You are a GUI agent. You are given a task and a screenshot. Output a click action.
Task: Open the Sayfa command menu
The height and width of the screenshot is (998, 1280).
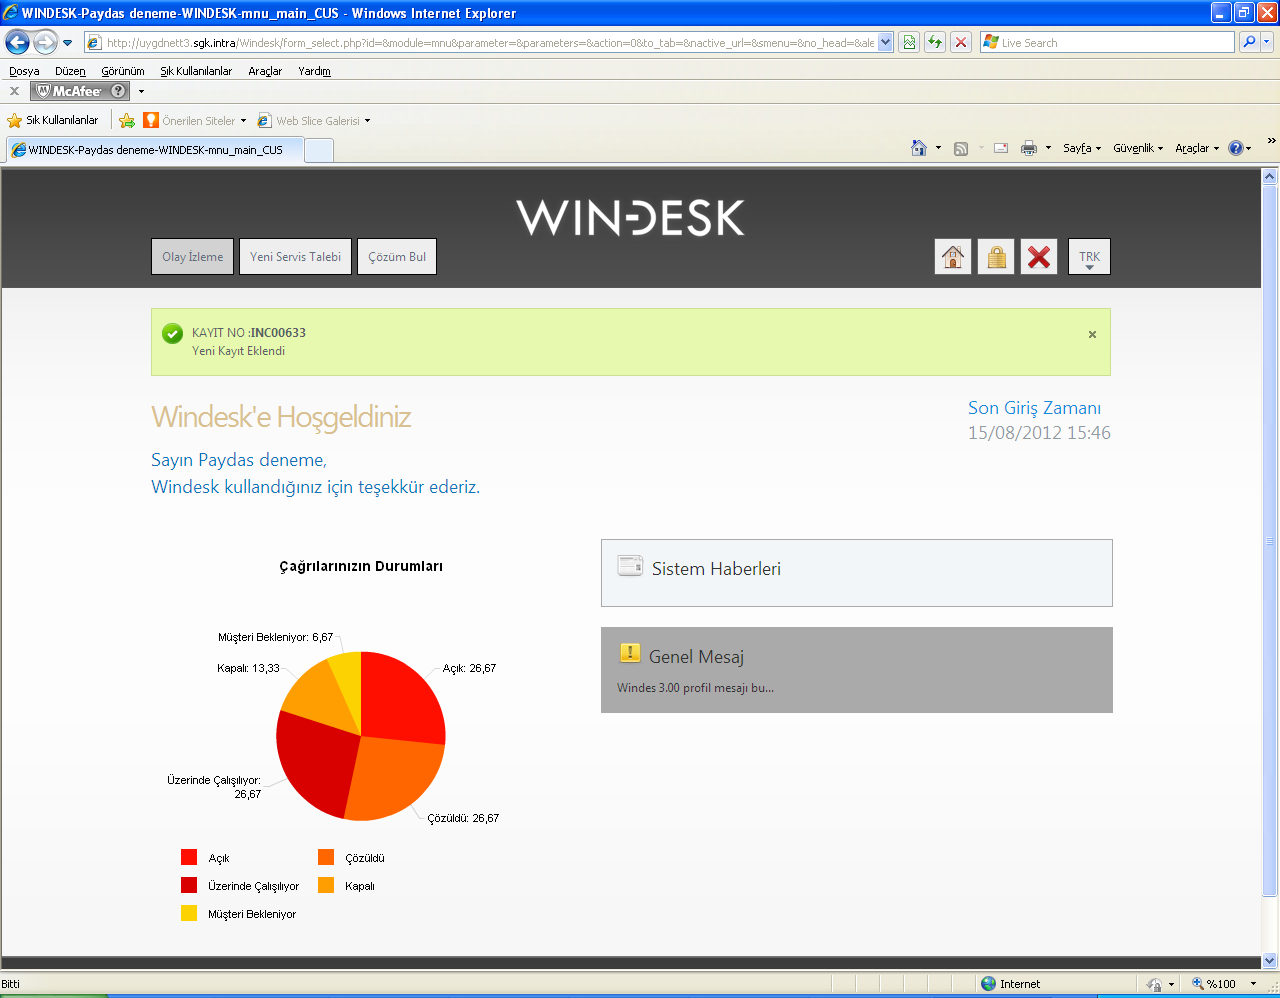click(1081, 148)
